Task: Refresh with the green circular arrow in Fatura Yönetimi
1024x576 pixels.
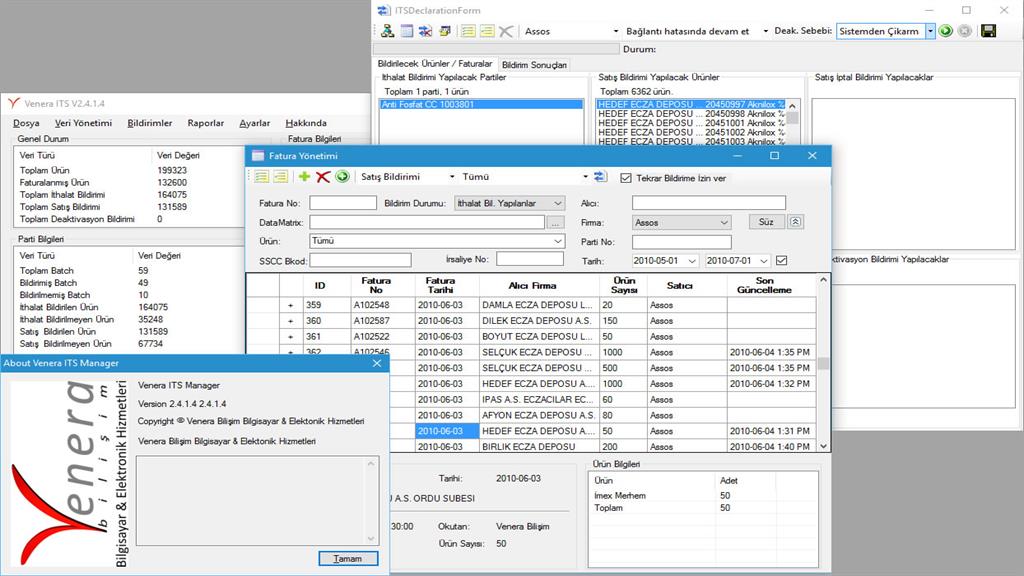Action: click(341, 174)
